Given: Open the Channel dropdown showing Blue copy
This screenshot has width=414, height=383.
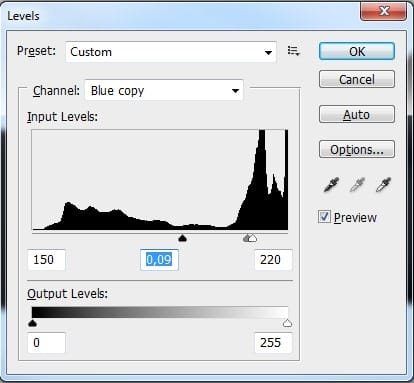Looking at the screenshot, I should [x=164, y=90].
